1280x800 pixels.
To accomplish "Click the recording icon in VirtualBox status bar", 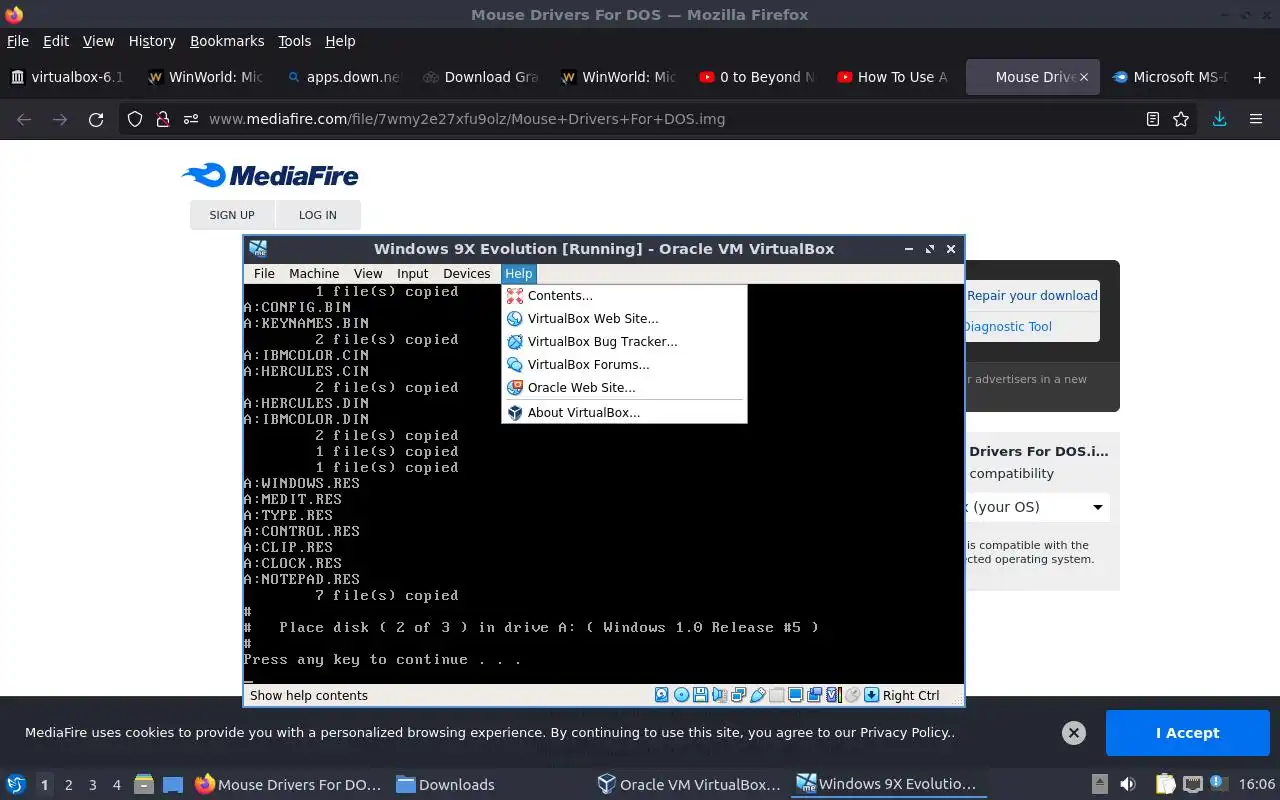I will coord(815,695).
